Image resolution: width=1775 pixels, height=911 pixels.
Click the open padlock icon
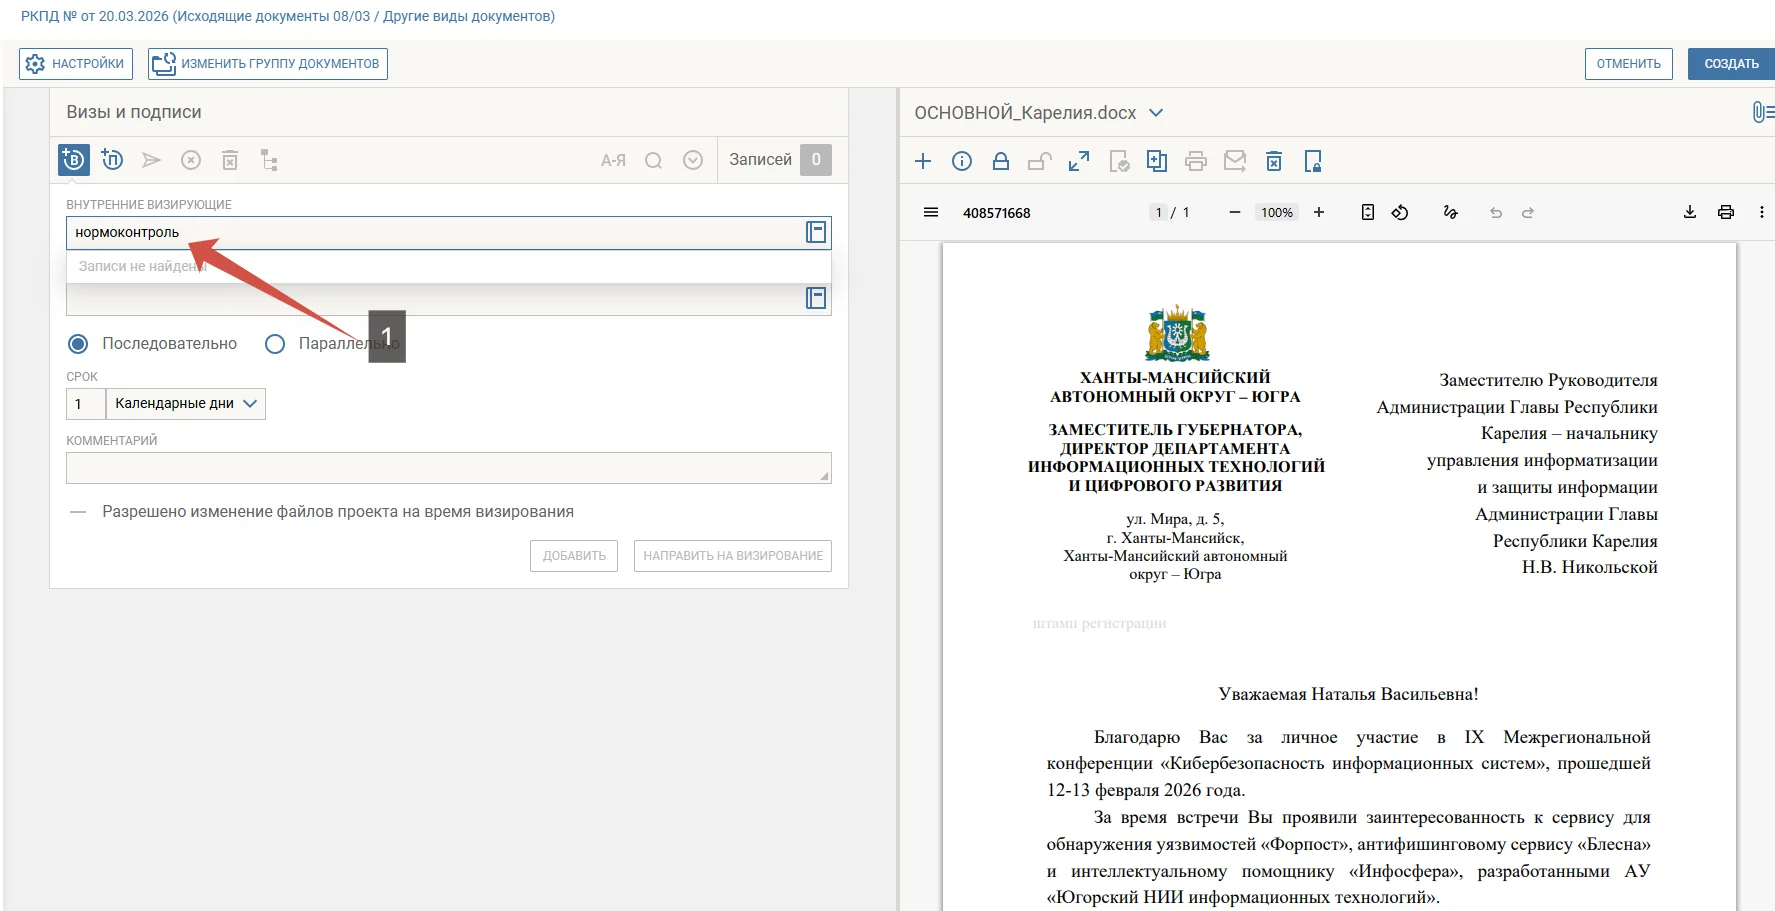click(1040, 161)
